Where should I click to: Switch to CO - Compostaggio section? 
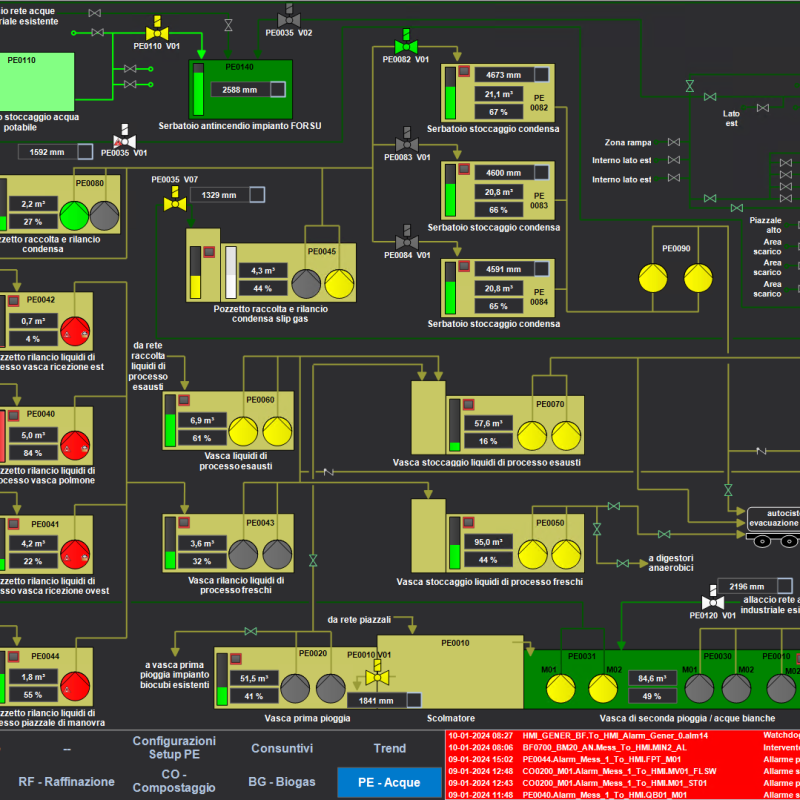(x=174, y=781)
